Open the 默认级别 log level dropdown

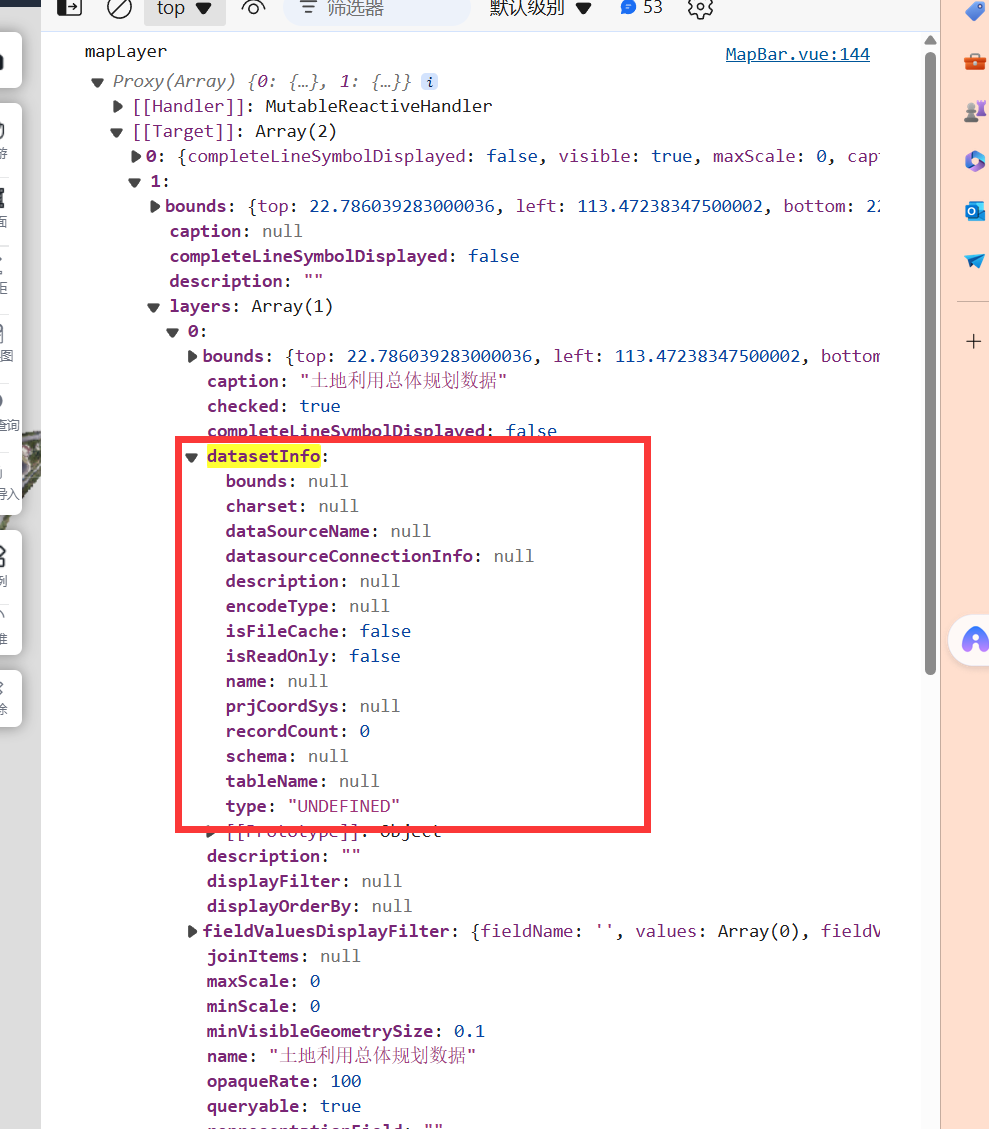(x=541, y=9)
